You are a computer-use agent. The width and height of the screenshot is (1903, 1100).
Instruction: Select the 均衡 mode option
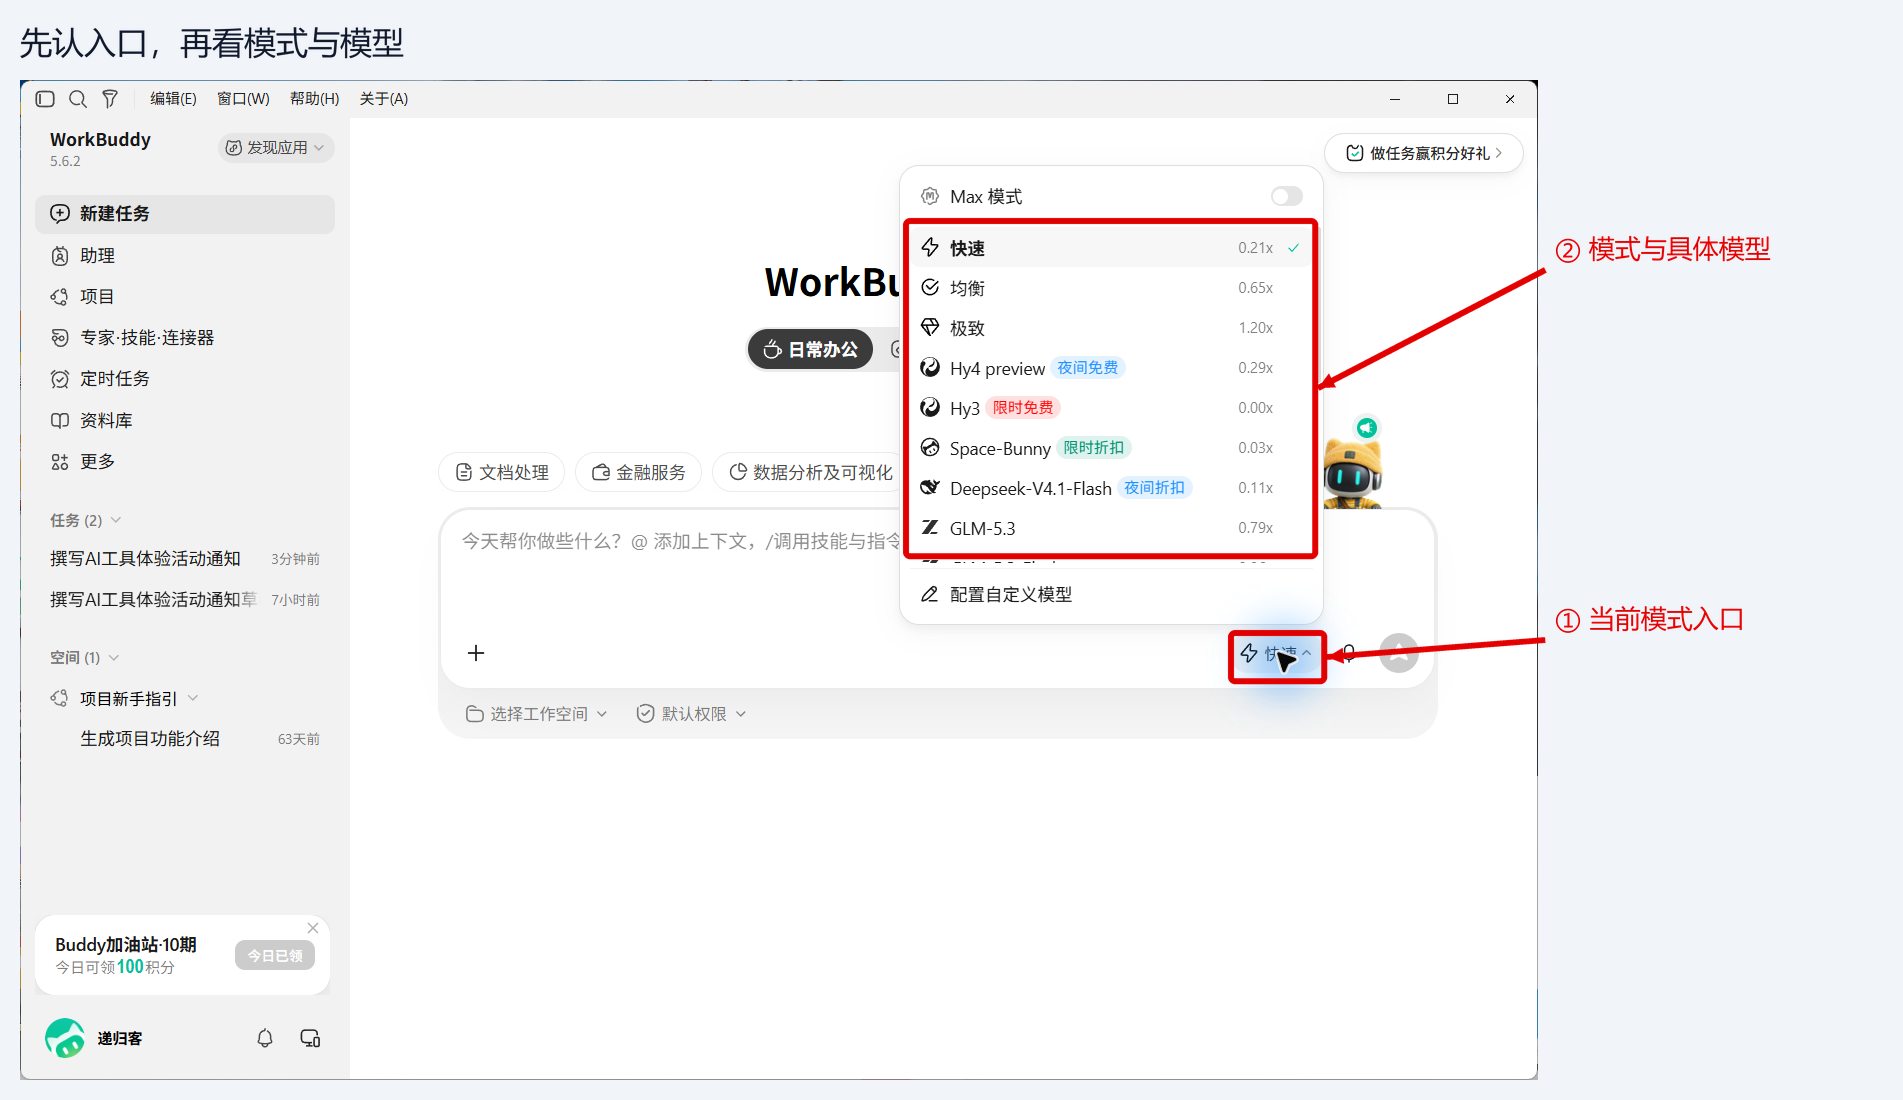point(1110,288)
